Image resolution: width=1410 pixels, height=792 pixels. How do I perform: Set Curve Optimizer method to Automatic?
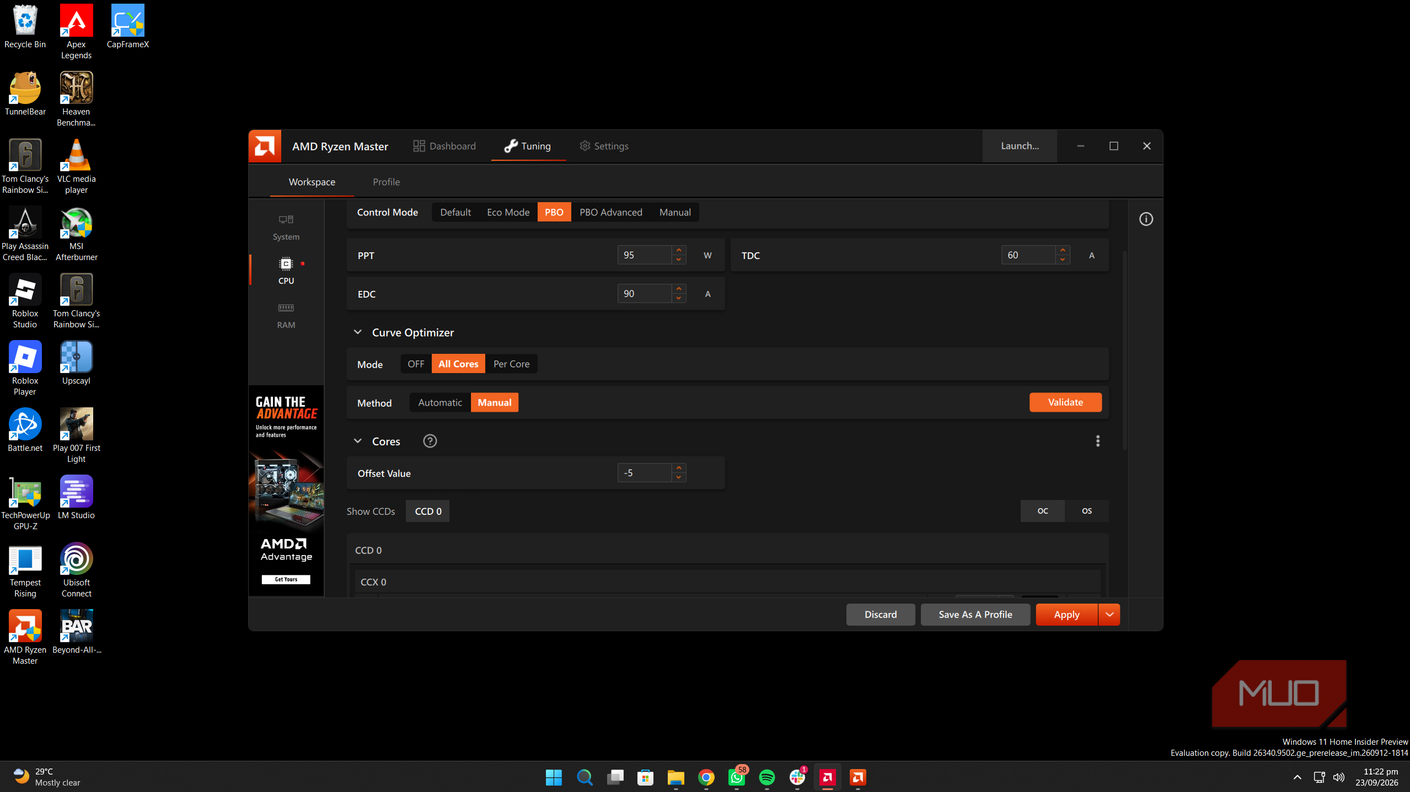click(x=440, y=402)
